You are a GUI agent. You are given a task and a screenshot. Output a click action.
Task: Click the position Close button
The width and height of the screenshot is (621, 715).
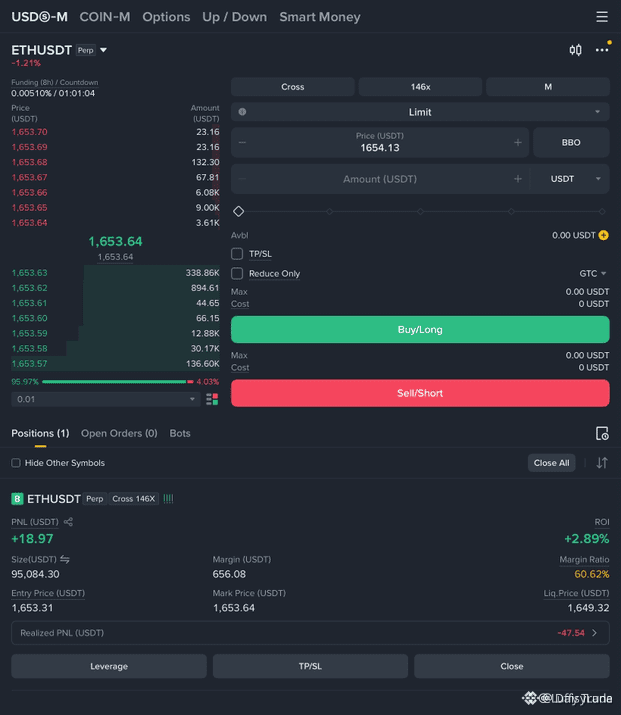pyautogui.click(x=512, y=666)
